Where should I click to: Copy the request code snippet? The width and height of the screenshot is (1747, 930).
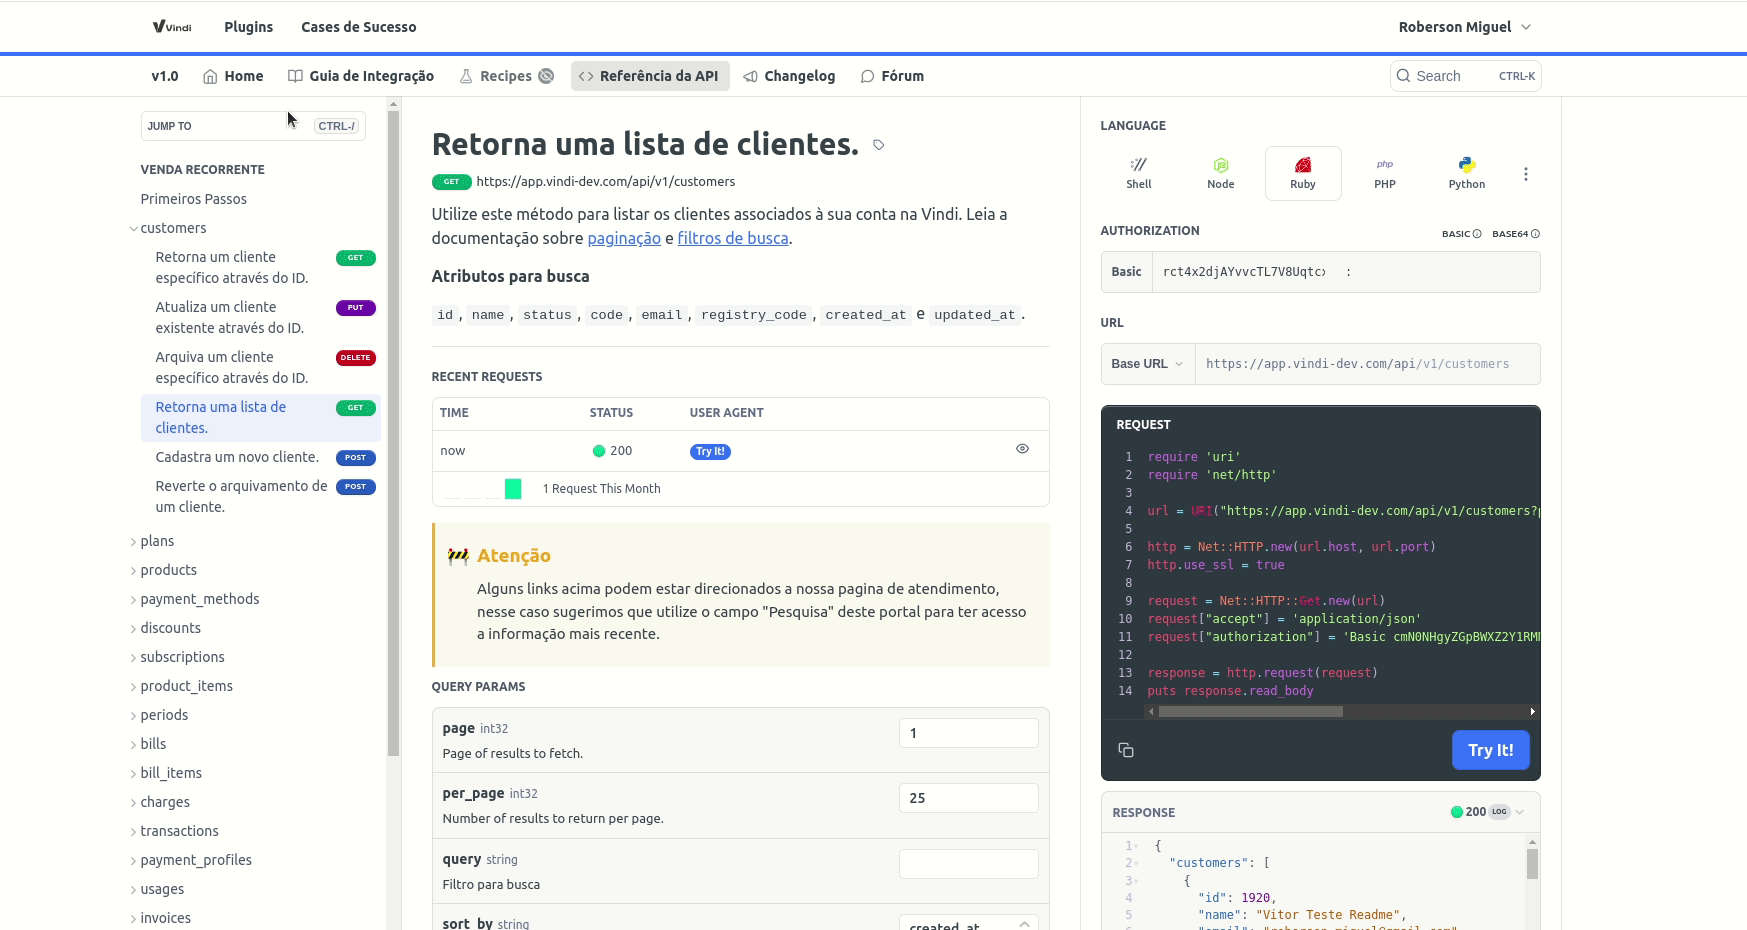click(1126, 750)
